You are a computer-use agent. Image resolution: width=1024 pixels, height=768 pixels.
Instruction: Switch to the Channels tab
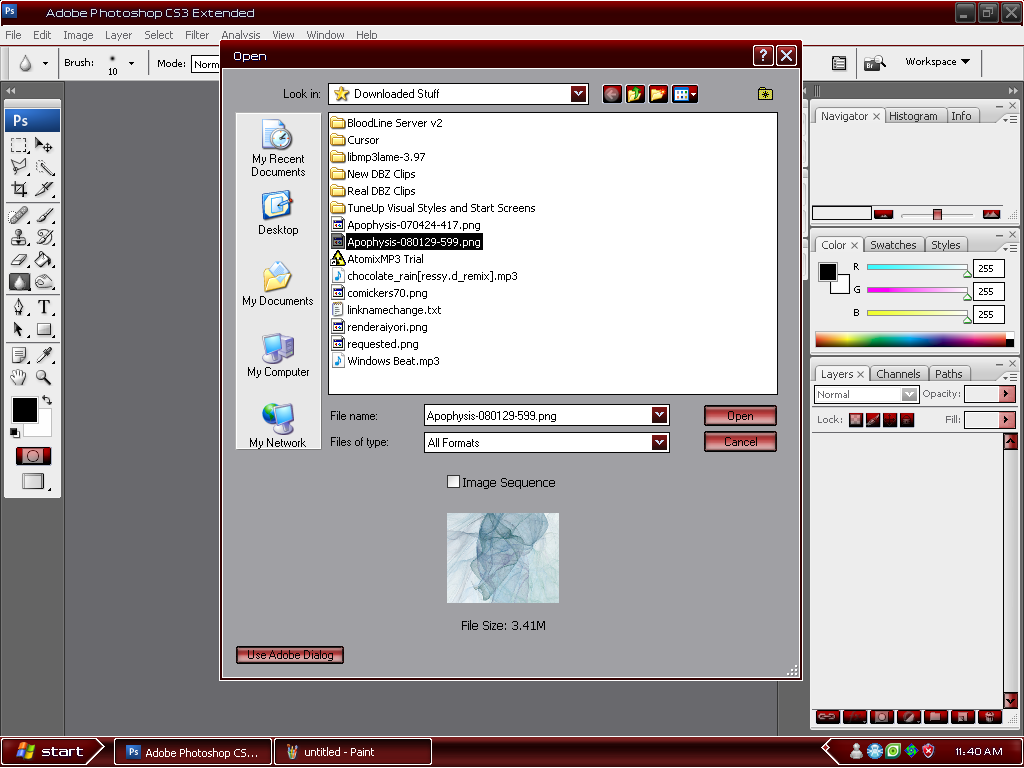(x=898, y=374)
